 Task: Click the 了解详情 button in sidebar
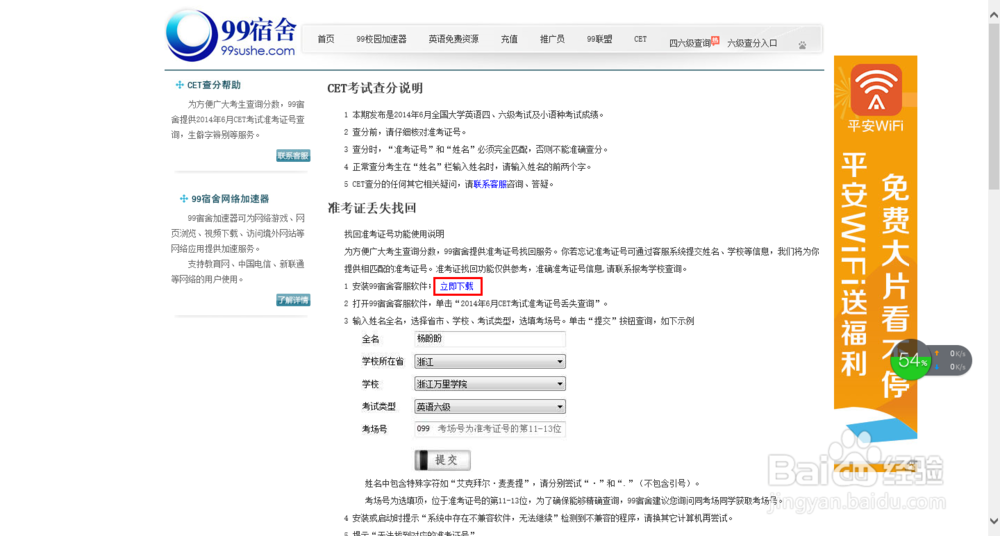[x=293, y=299]
